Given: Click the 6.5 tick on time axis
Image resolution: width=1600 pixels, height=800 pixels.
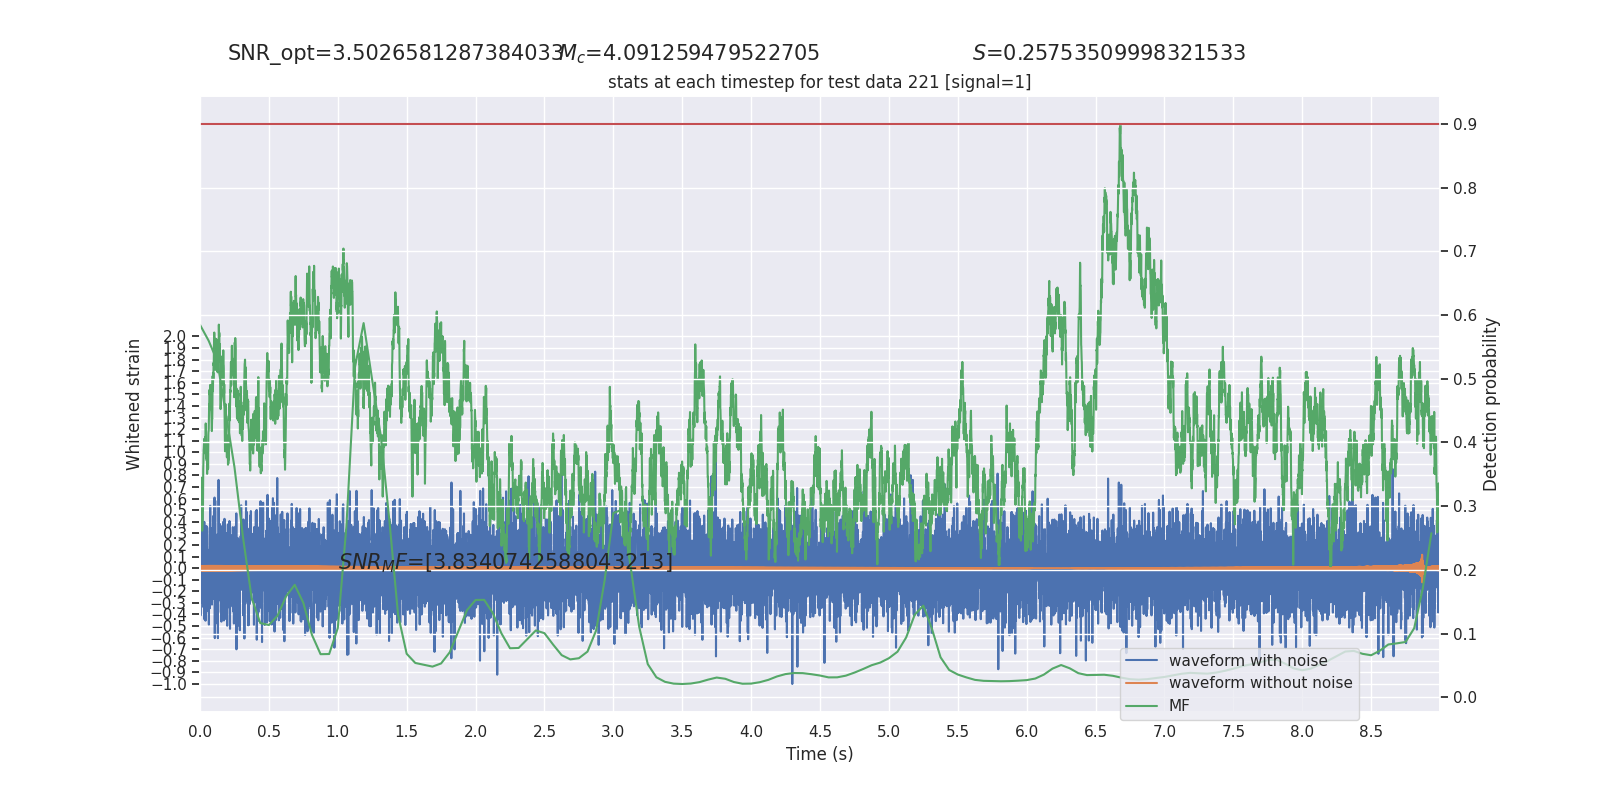Looking at the screenshot, I should [1096, 732].
